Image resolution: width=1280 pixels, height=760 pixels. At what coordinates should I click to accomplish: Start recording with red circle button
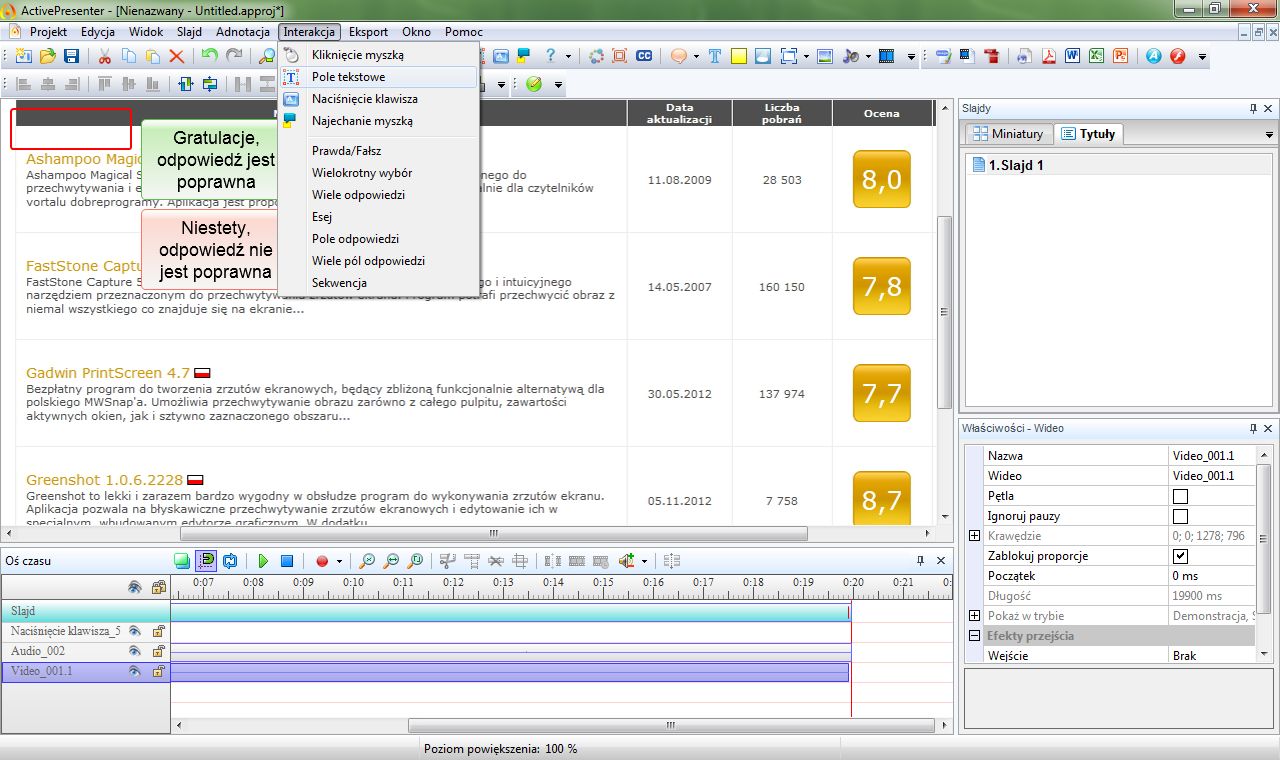(x=322, y=561)
